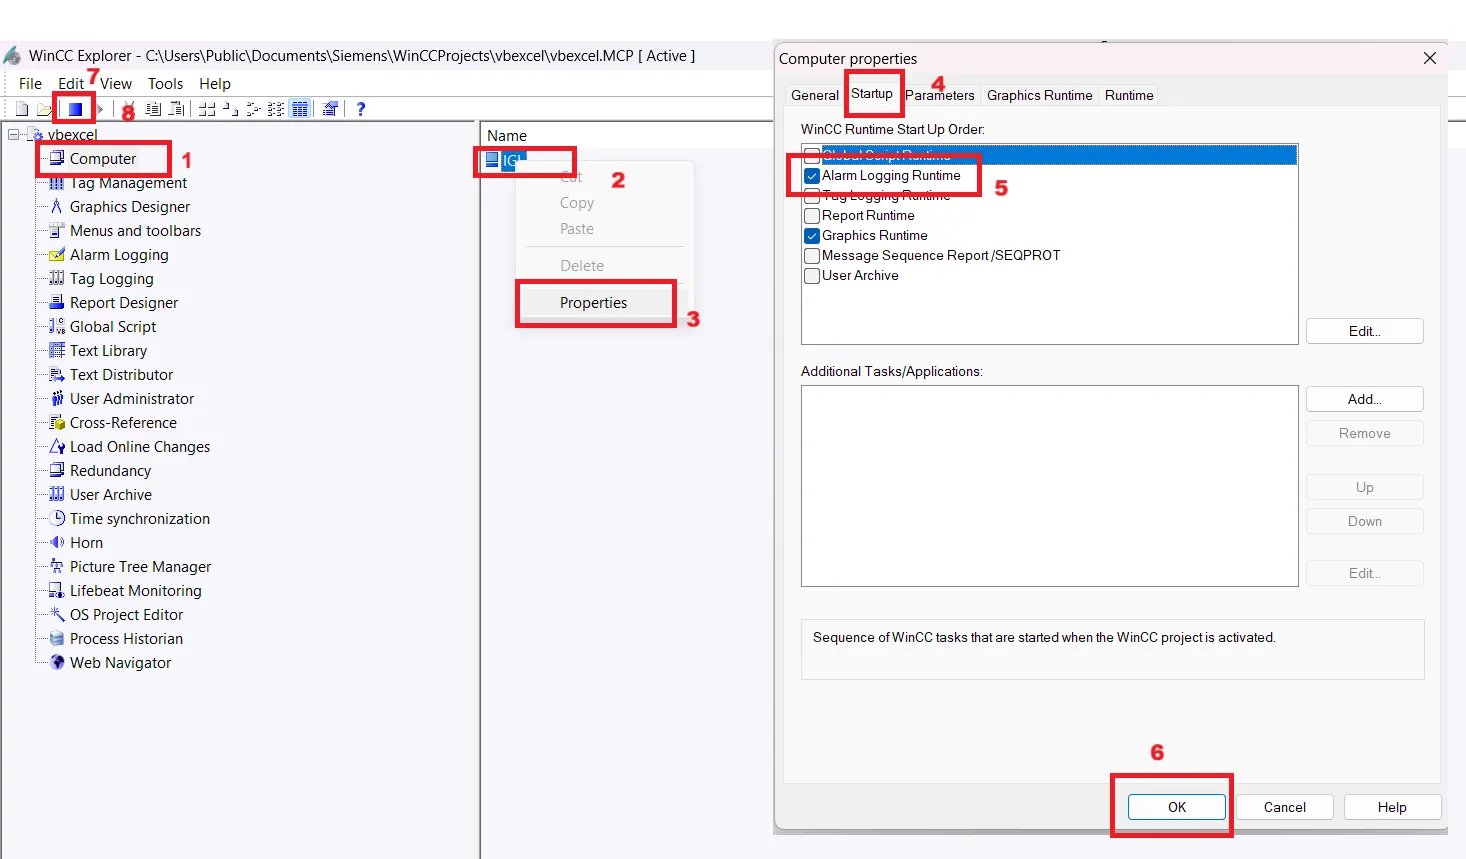Image resolution: width=1466 pixels, height=859 pixels.
Task: Click Cancel in Computer properties dialog
Action: [1285, 807]
